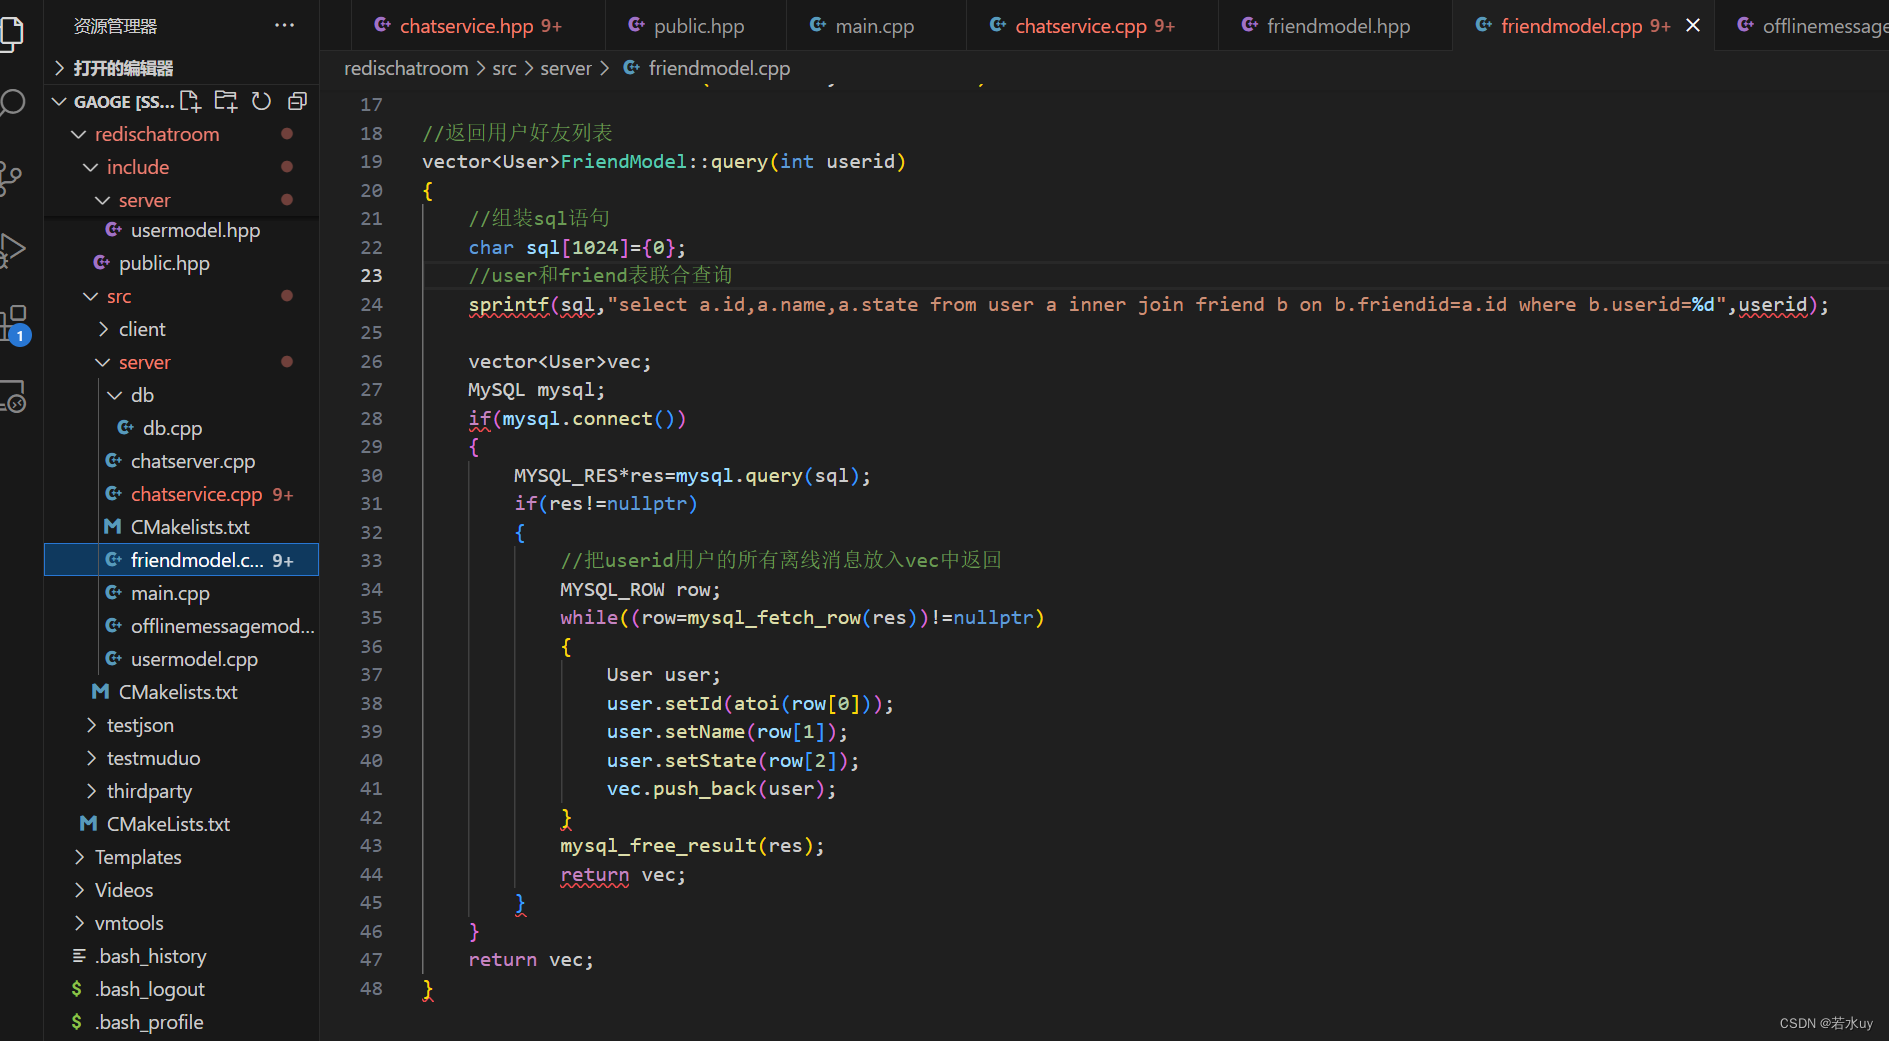Click line number 23 in gutter
The width and height of the screenshot is (1889, 1041).
[371, 275]
